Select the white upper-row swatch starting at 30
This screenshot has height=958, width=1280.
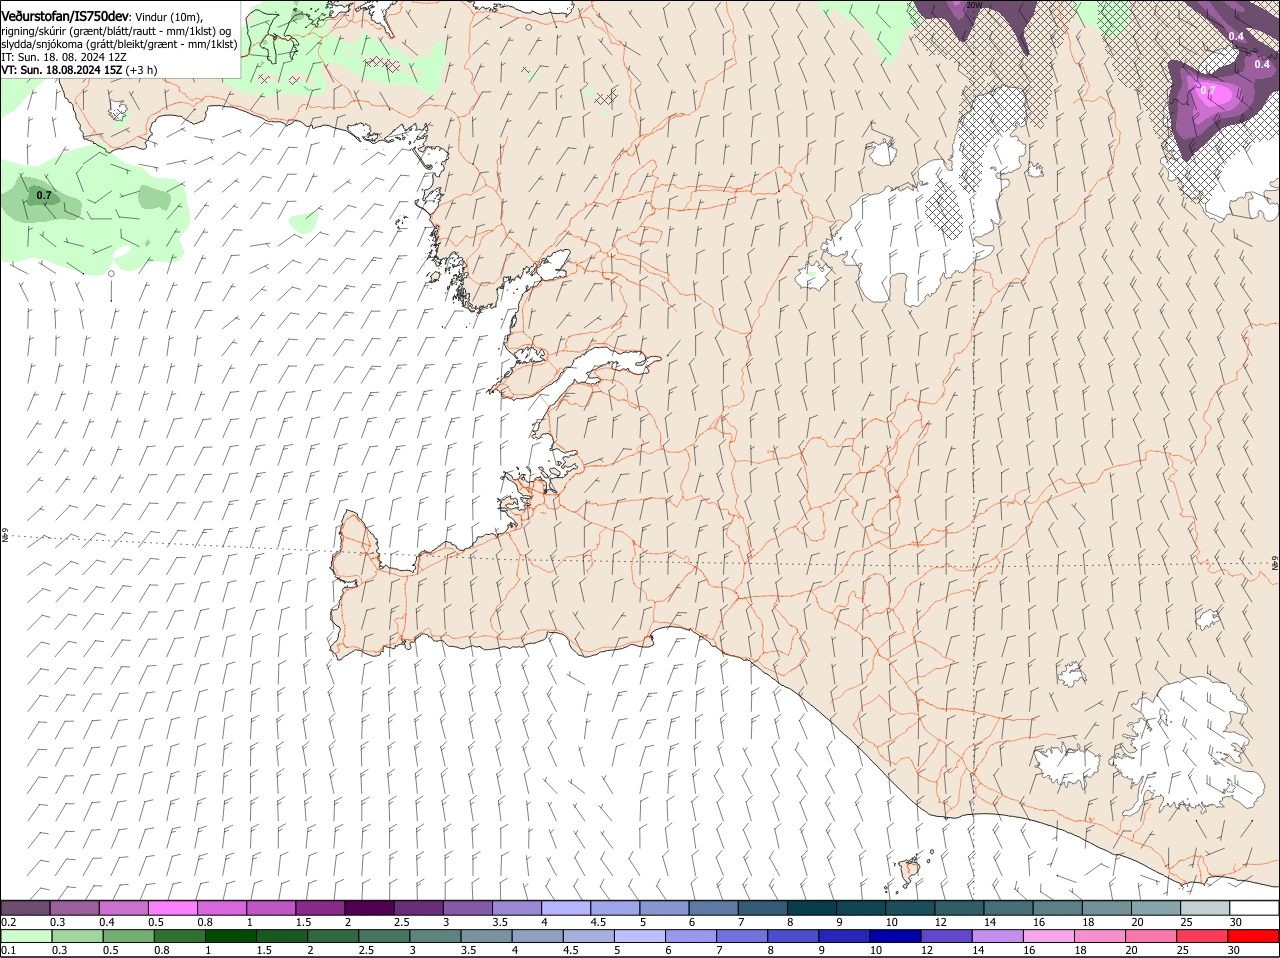pyautogui.click(x=1254, y=908)
